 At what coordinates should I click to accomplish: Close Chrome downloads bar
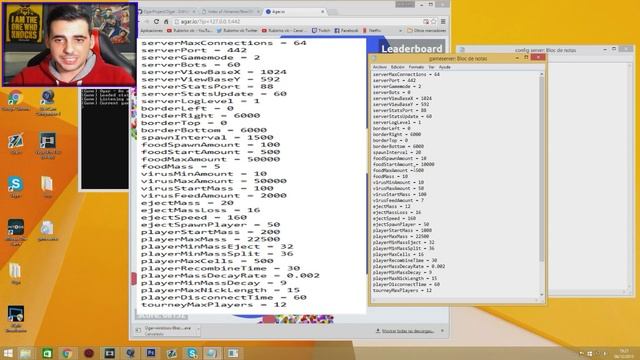coord(443,331)
